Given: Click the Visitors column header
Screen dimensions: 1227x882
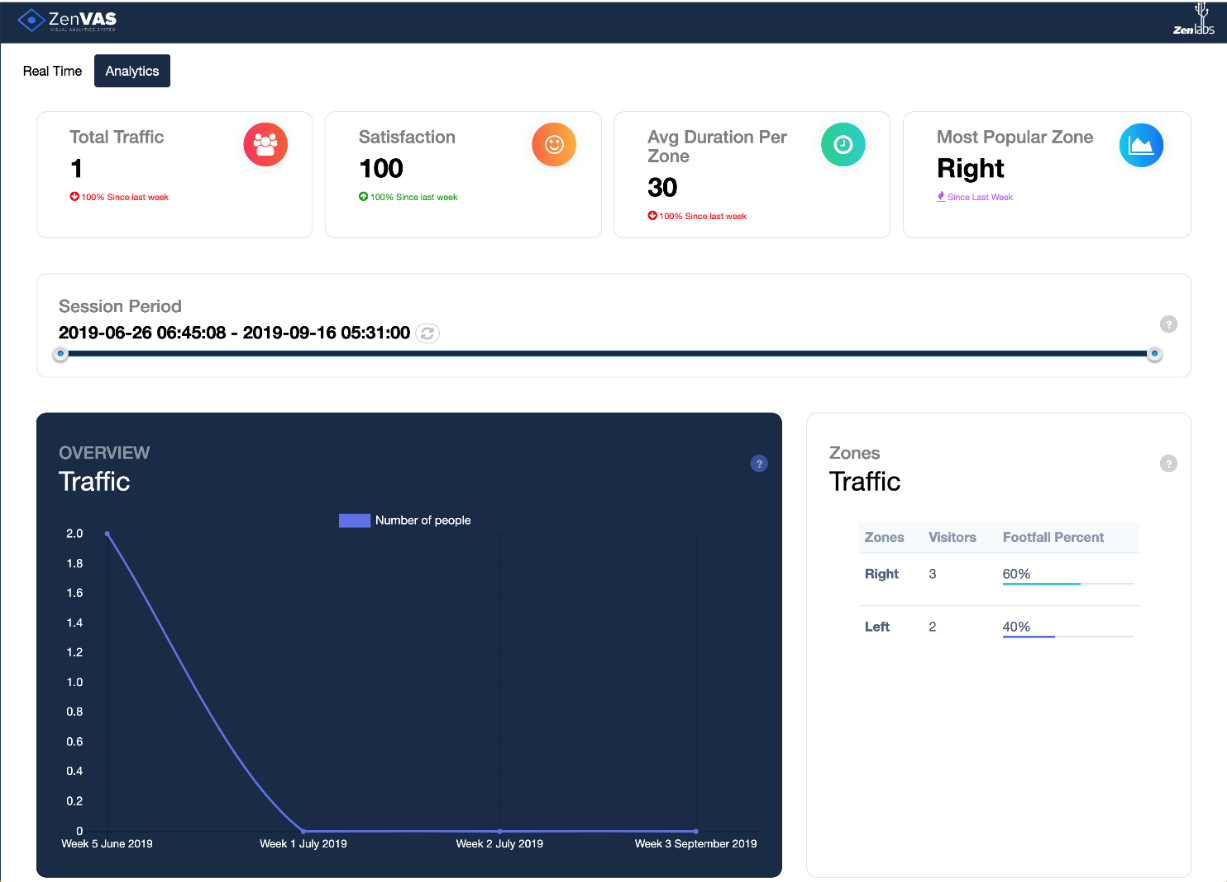Looking at the screenshot, I should click(x=952, y=537).
